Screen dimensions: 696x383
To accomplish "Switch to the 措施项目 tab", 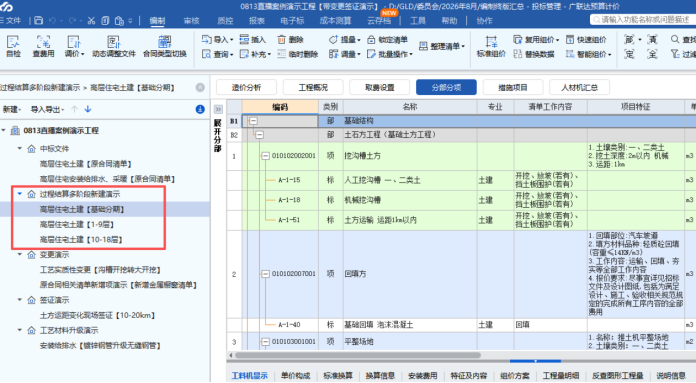I will point(513,87).
